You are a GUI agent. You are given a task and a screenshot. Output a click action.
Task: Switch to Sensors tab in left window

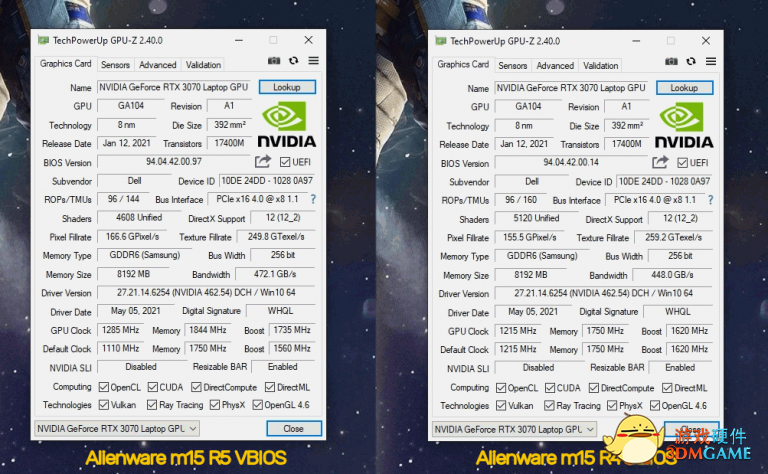click(x=115, y=65)
